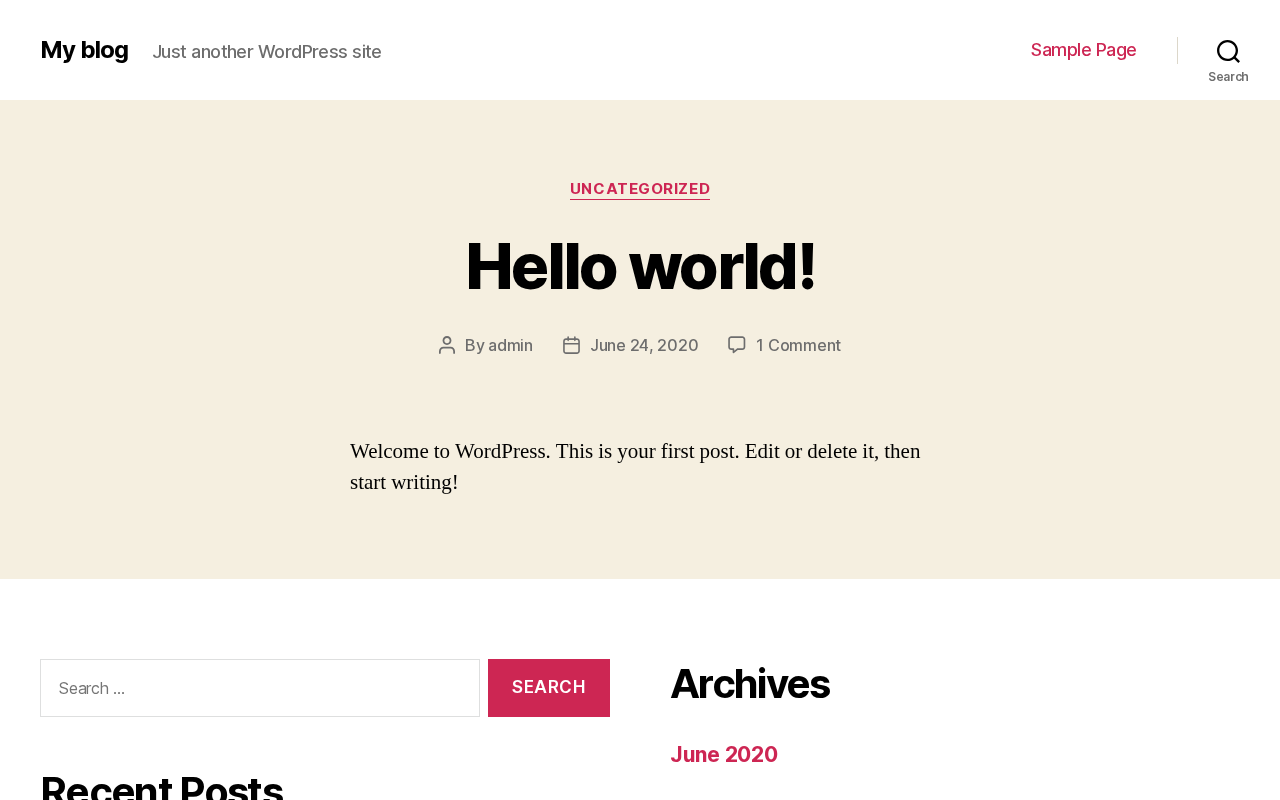View the 1 Comment link
The height and width of the screenshot is (800, 1280).
click(798, 345)
